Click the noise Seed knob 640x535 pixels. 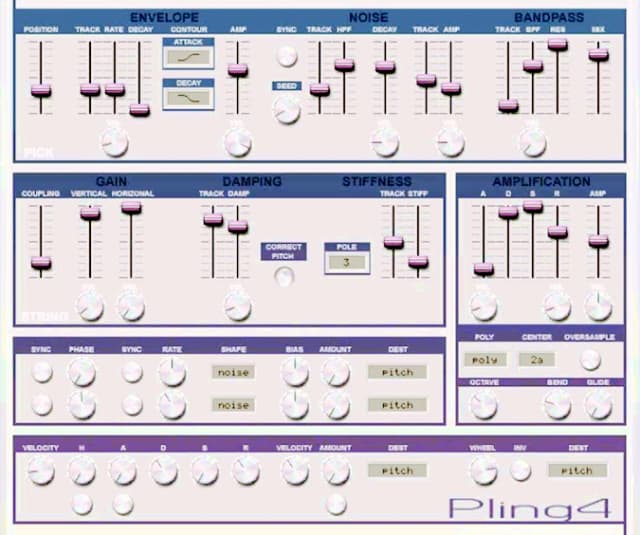coord(287,110)
